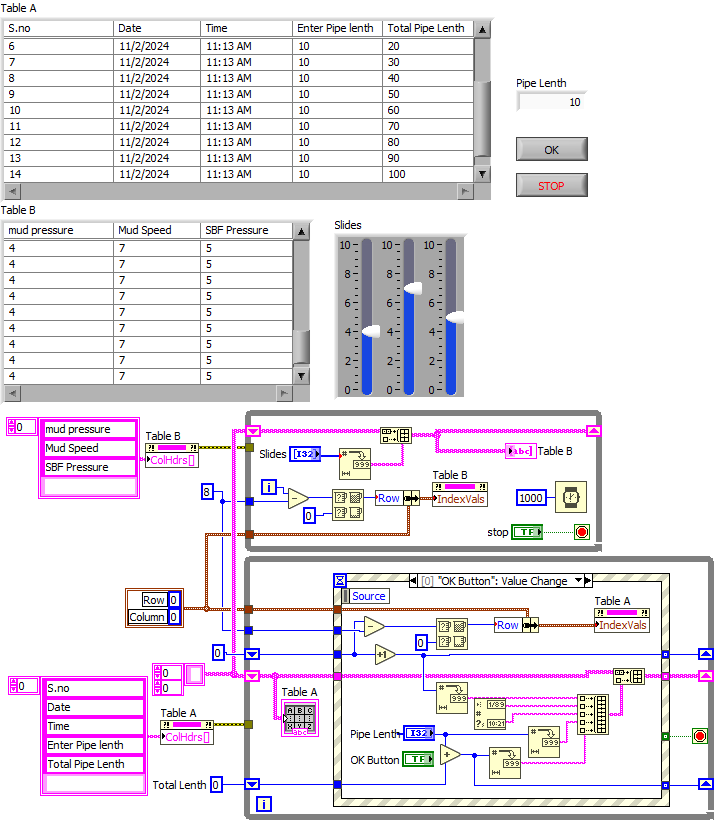Click the lower loop's red stop terminal

pyautogui.click(x=700, y=736)
